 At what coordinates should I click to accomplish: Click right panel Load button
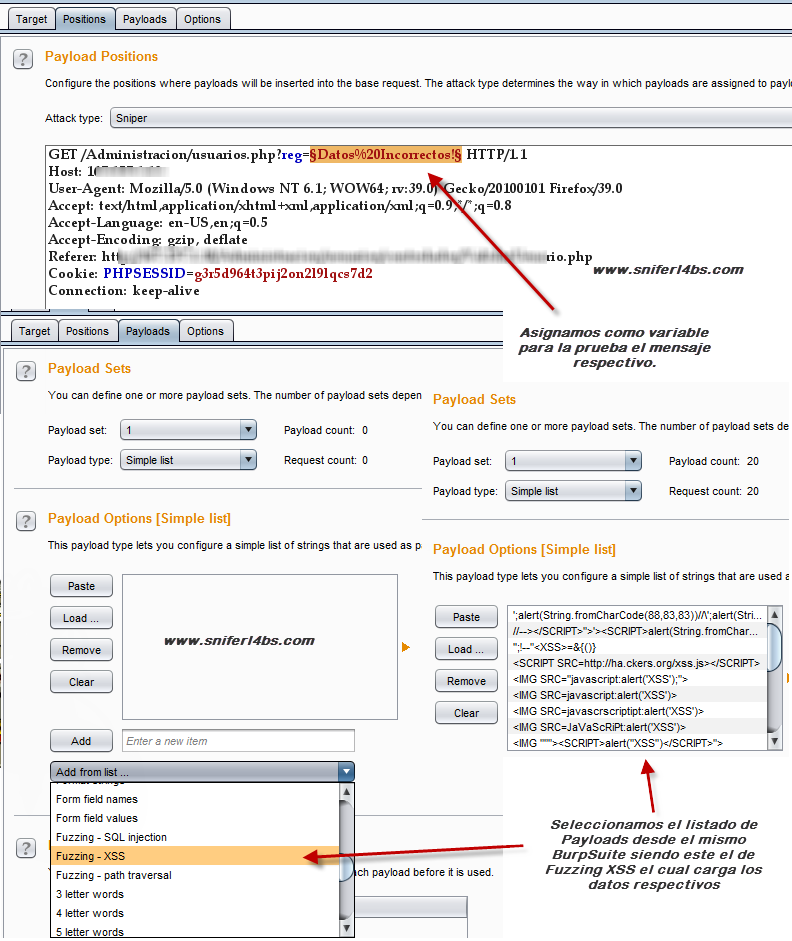[x=466, y=649]
